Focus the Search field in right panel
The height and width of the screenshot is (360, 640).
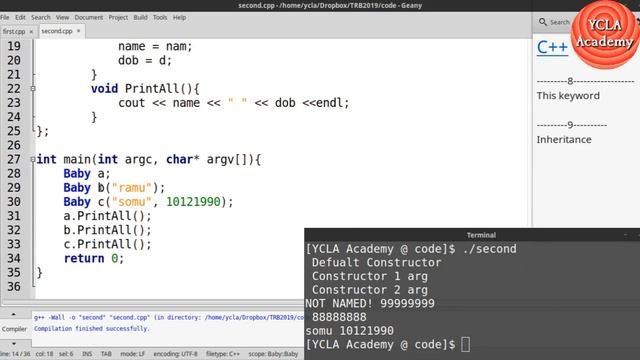point(560,22)
